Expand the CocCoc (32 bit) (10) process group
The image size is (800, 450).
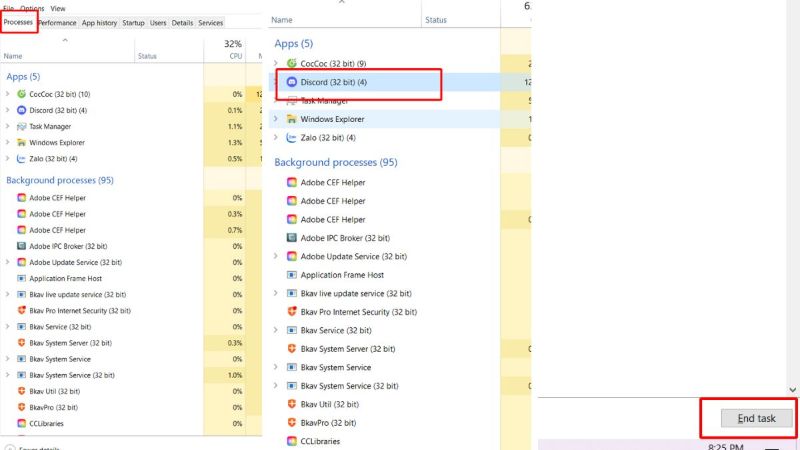coord(8,94)
